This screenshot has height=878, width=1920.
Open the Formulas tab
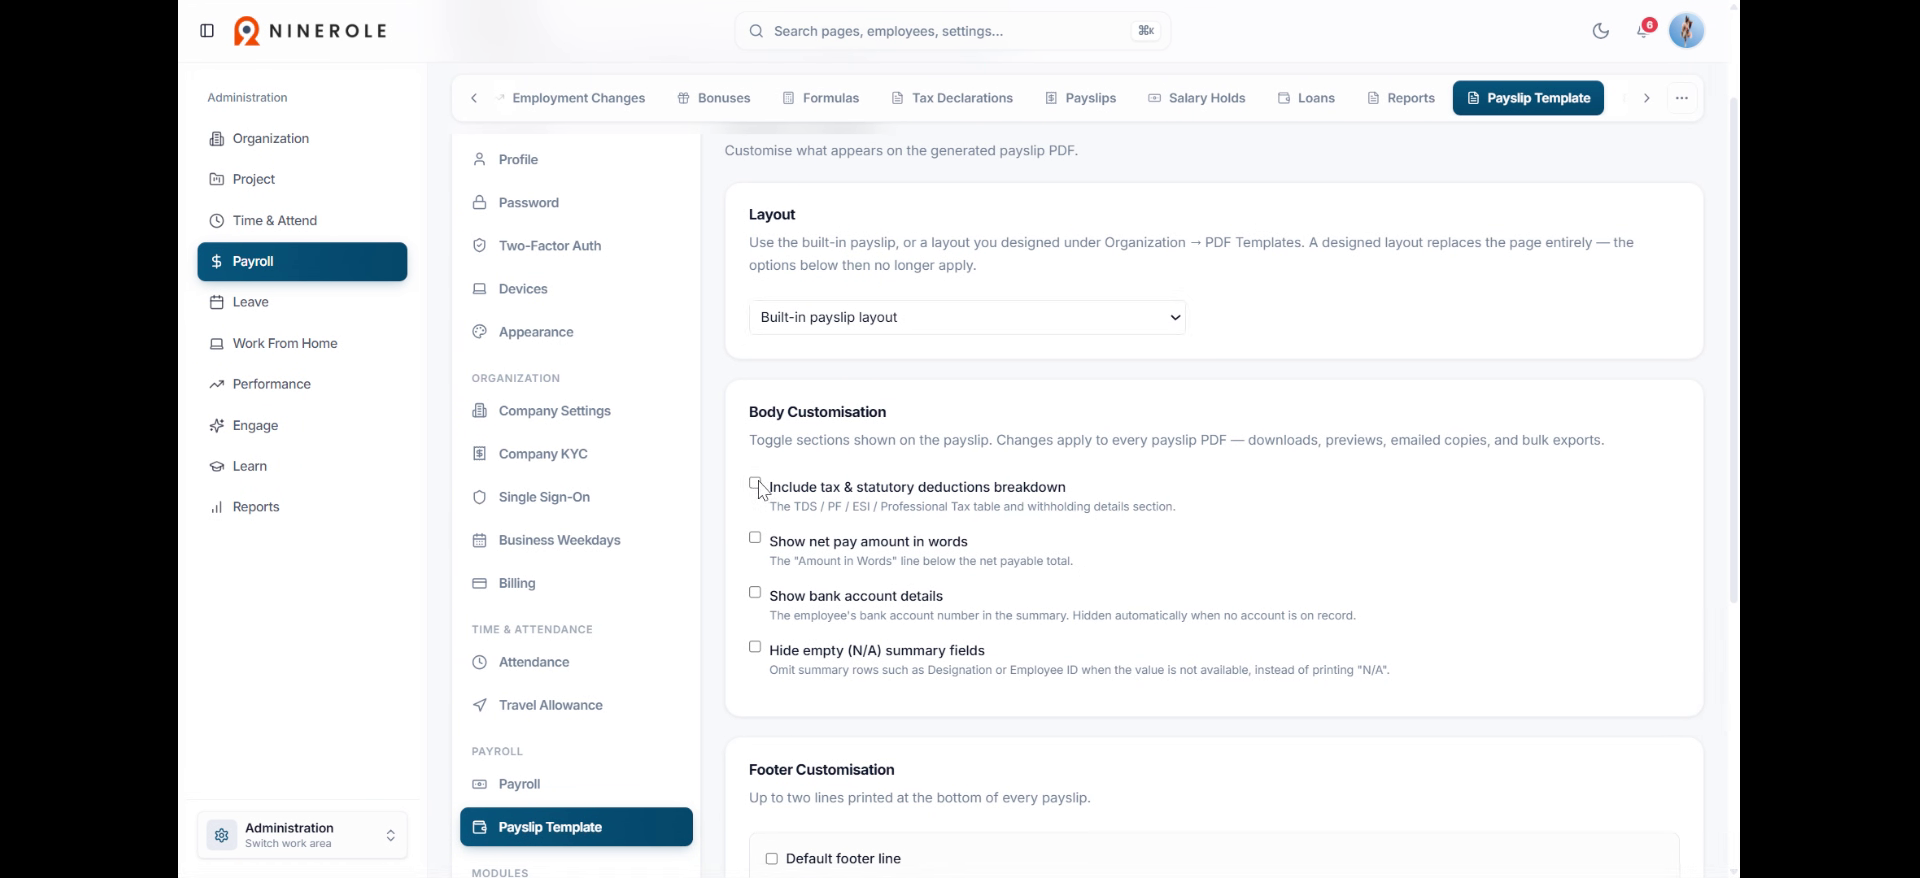(x=821, y=98)
